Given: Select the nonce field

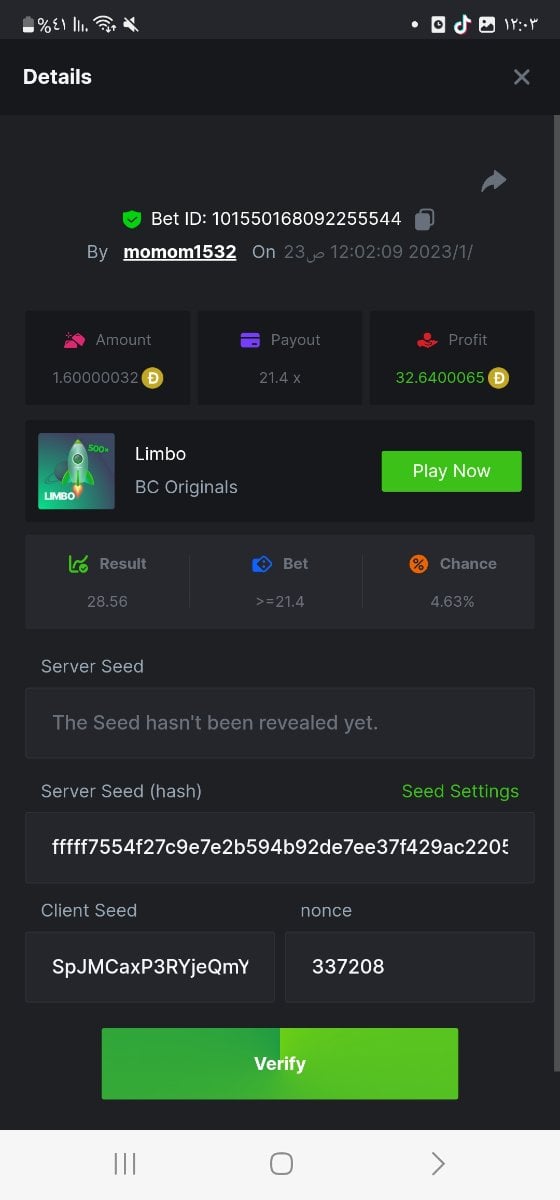Looking at the screenshot, I should pyautogui.click(x=410, y=967).
